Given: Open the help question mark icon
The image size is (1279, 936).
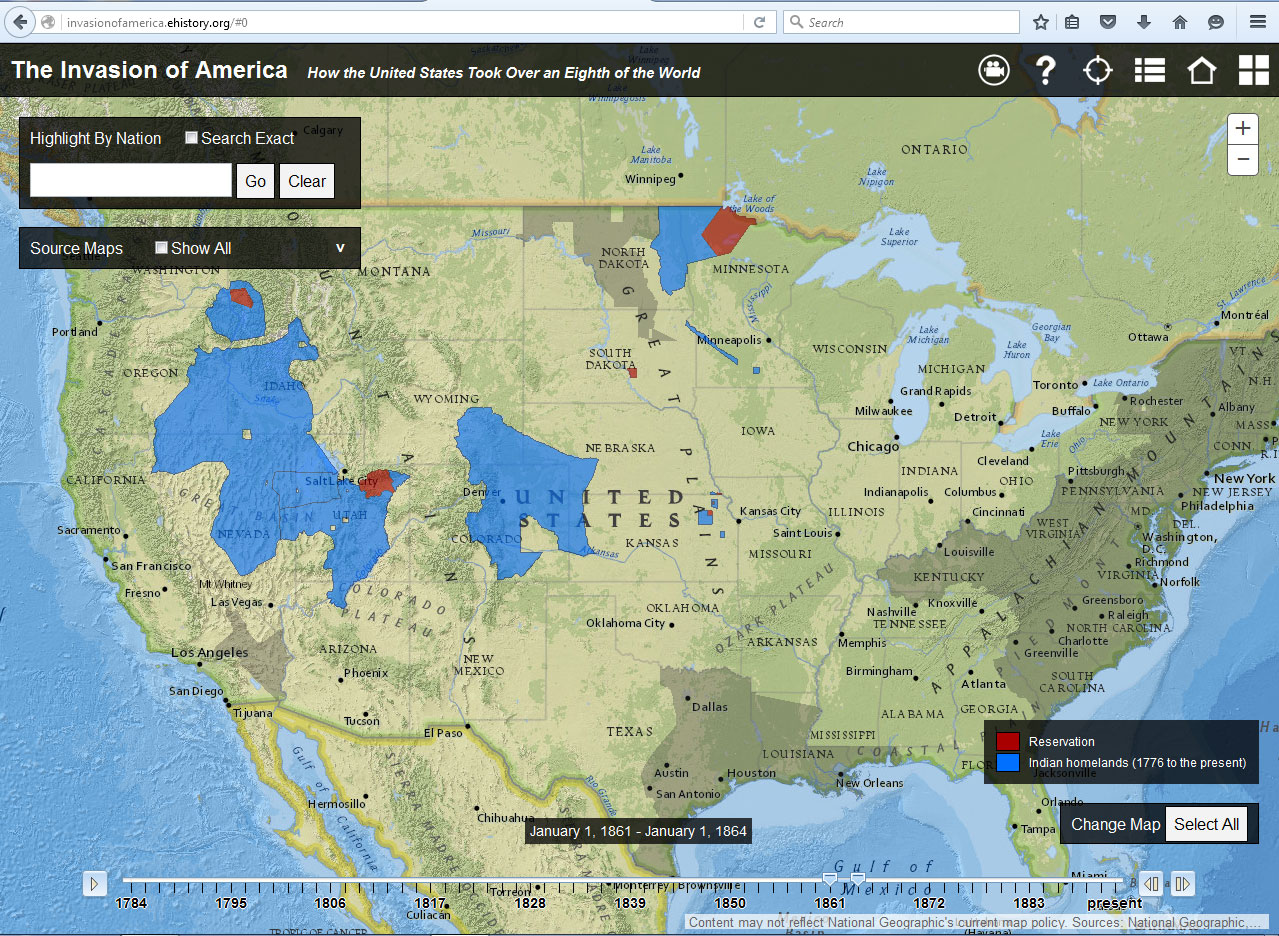Looking at the screenshot, I should coord(1045,70).
